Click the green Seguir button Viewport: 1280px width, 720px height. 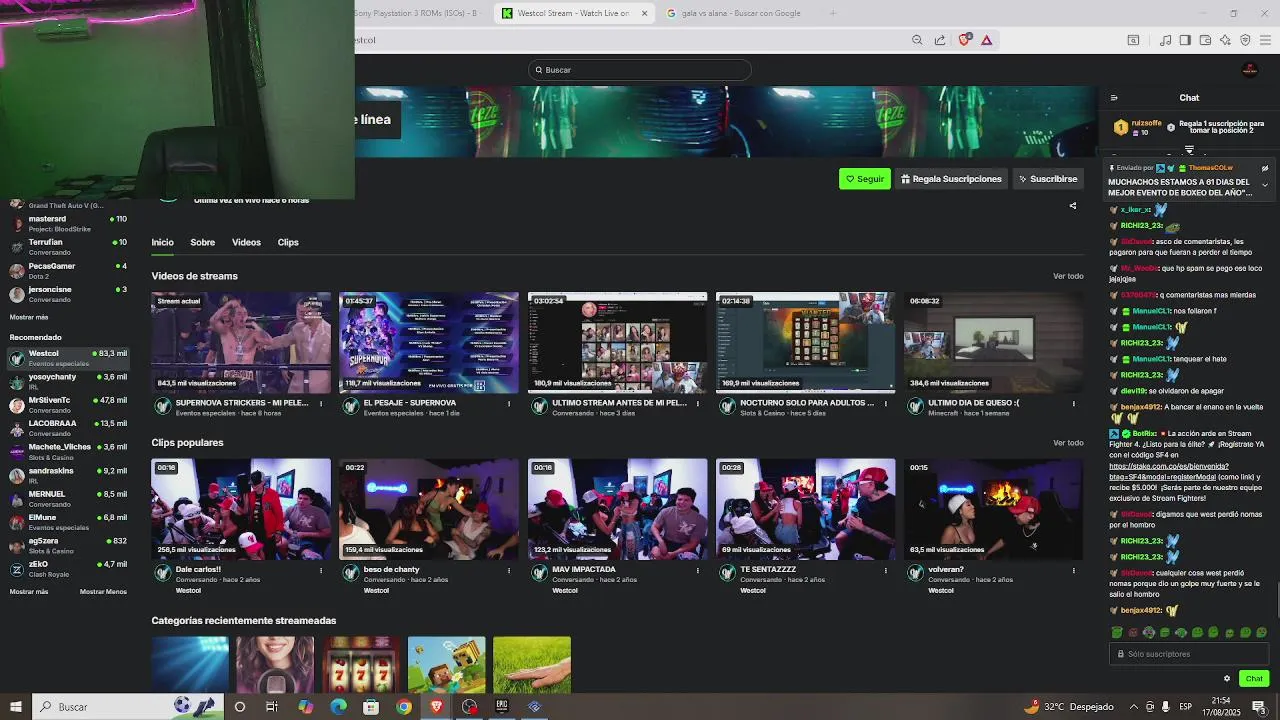coord(865,179)
